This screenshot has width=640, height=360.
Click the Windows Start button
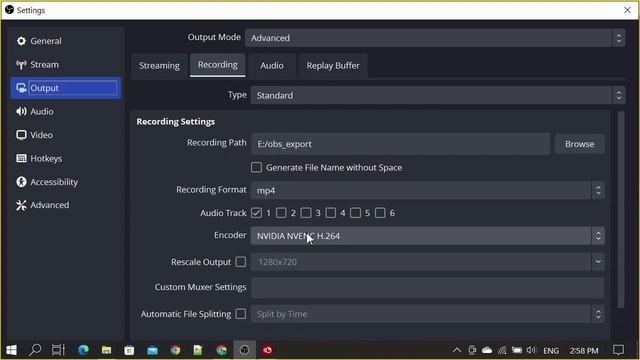pyautogui.click(x=11, y=350)
